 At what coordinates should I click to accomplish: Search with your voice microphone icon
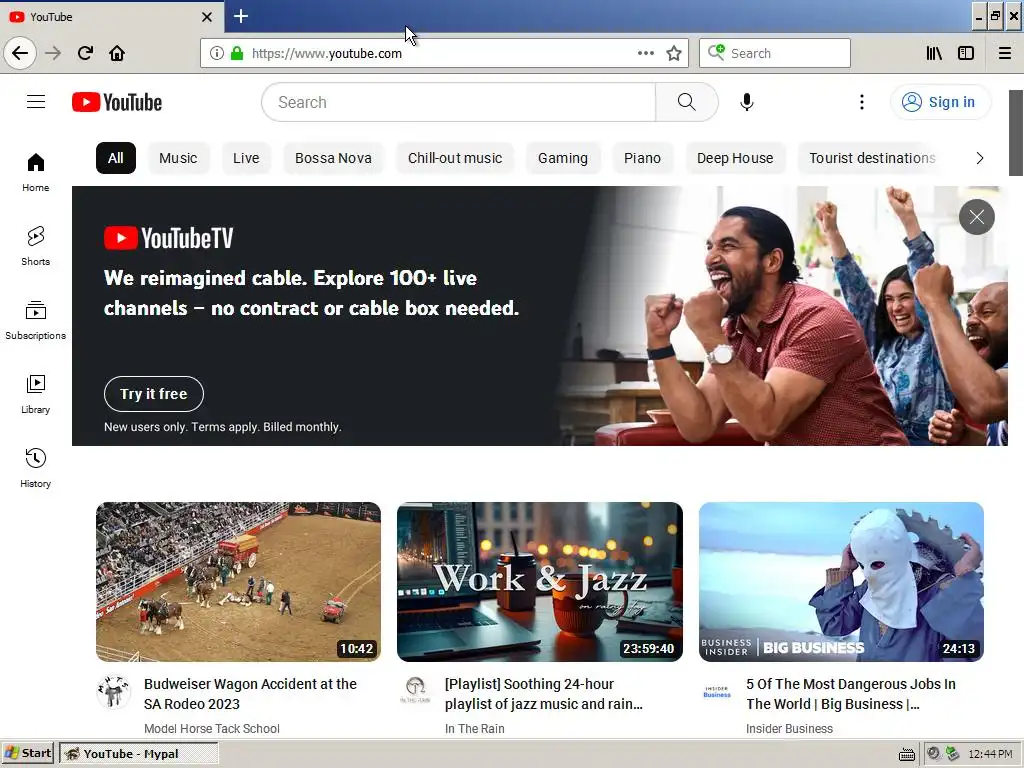[x=746, y=102]
